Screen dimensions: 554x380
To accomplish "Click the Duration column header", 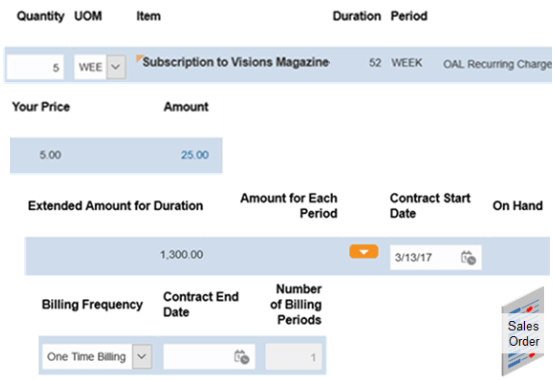I will coord(357,16).
